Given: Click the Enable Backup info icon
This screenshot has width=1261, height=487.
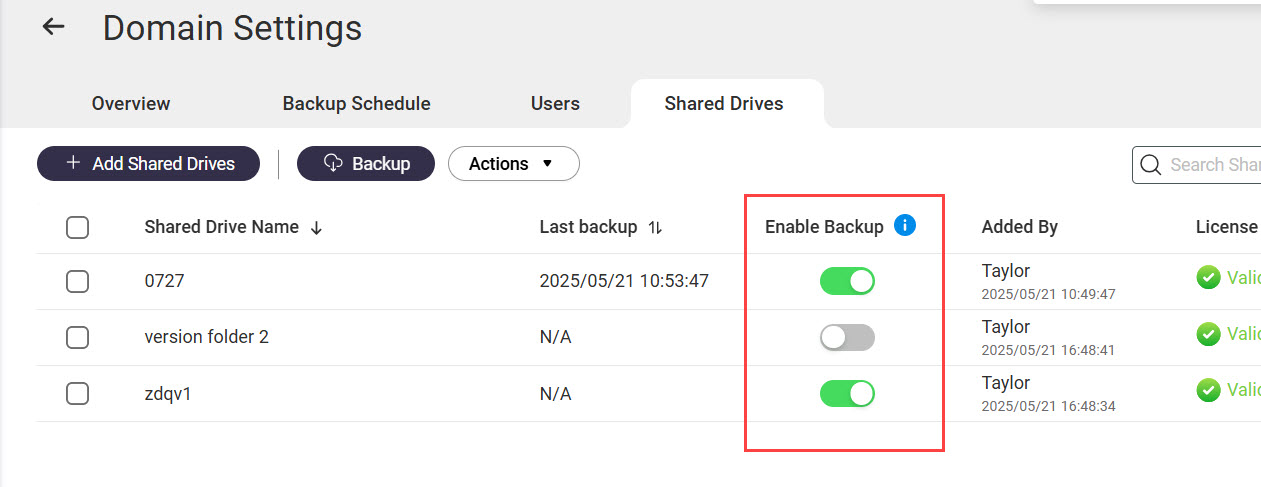Looking at the screenshot, I should 905,226.
